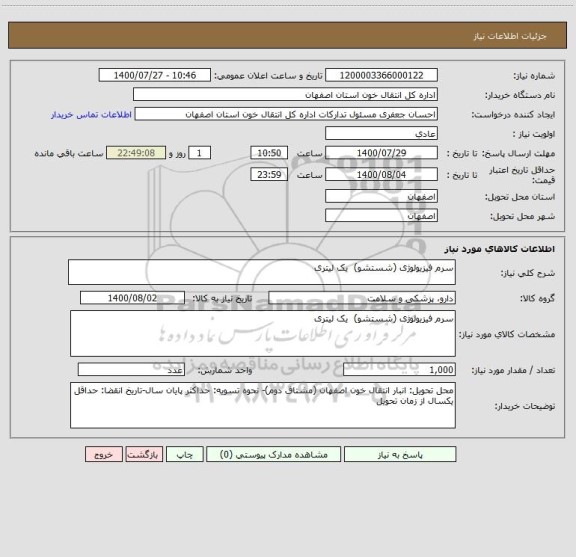Click priority field showing عادی
This screenshot has width=576, height=557.
[381, 134]
